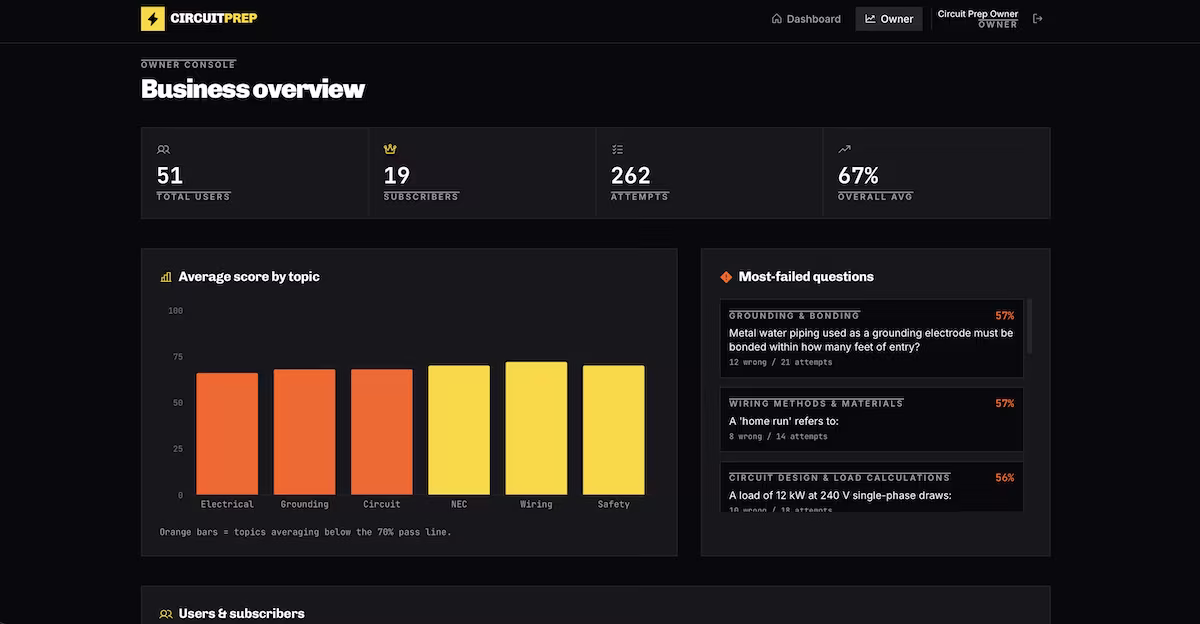Image resolution: width=1200 pixels, height=624 pixels.
Task: Select the Wiring bar in chart
Action: click(536, 428)
